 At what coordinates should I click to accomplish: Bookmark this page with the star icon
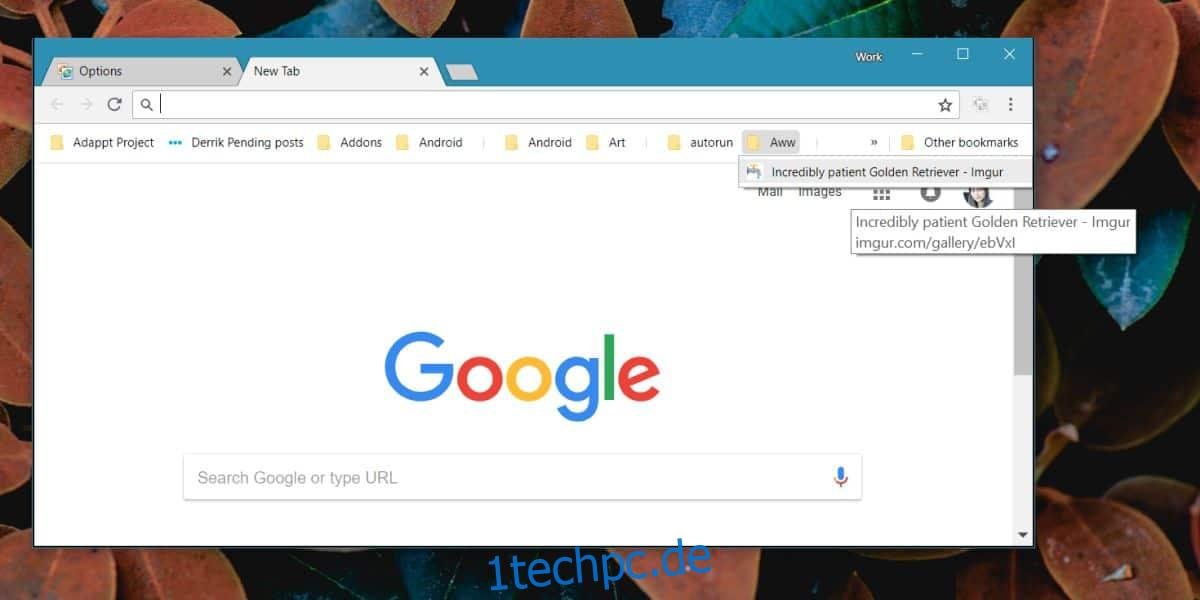945,104
